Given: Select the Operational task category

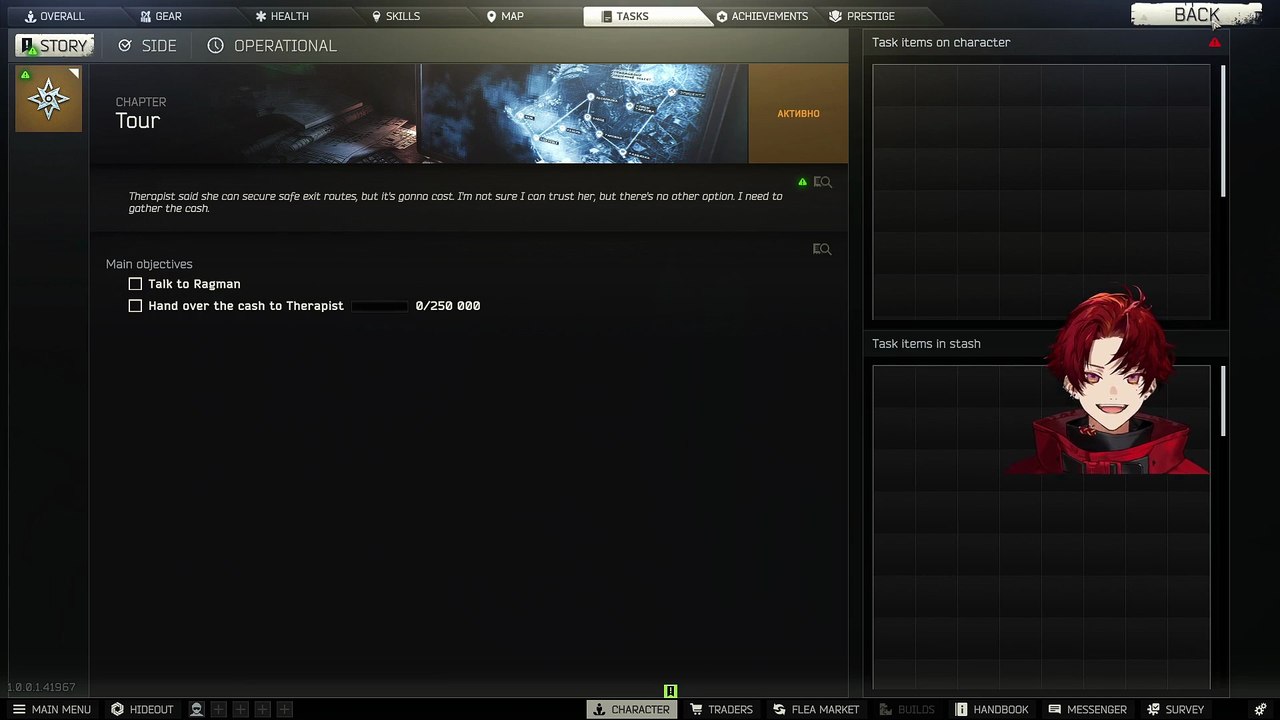Looking at the screenshot, I should click(x=272, y=46).
